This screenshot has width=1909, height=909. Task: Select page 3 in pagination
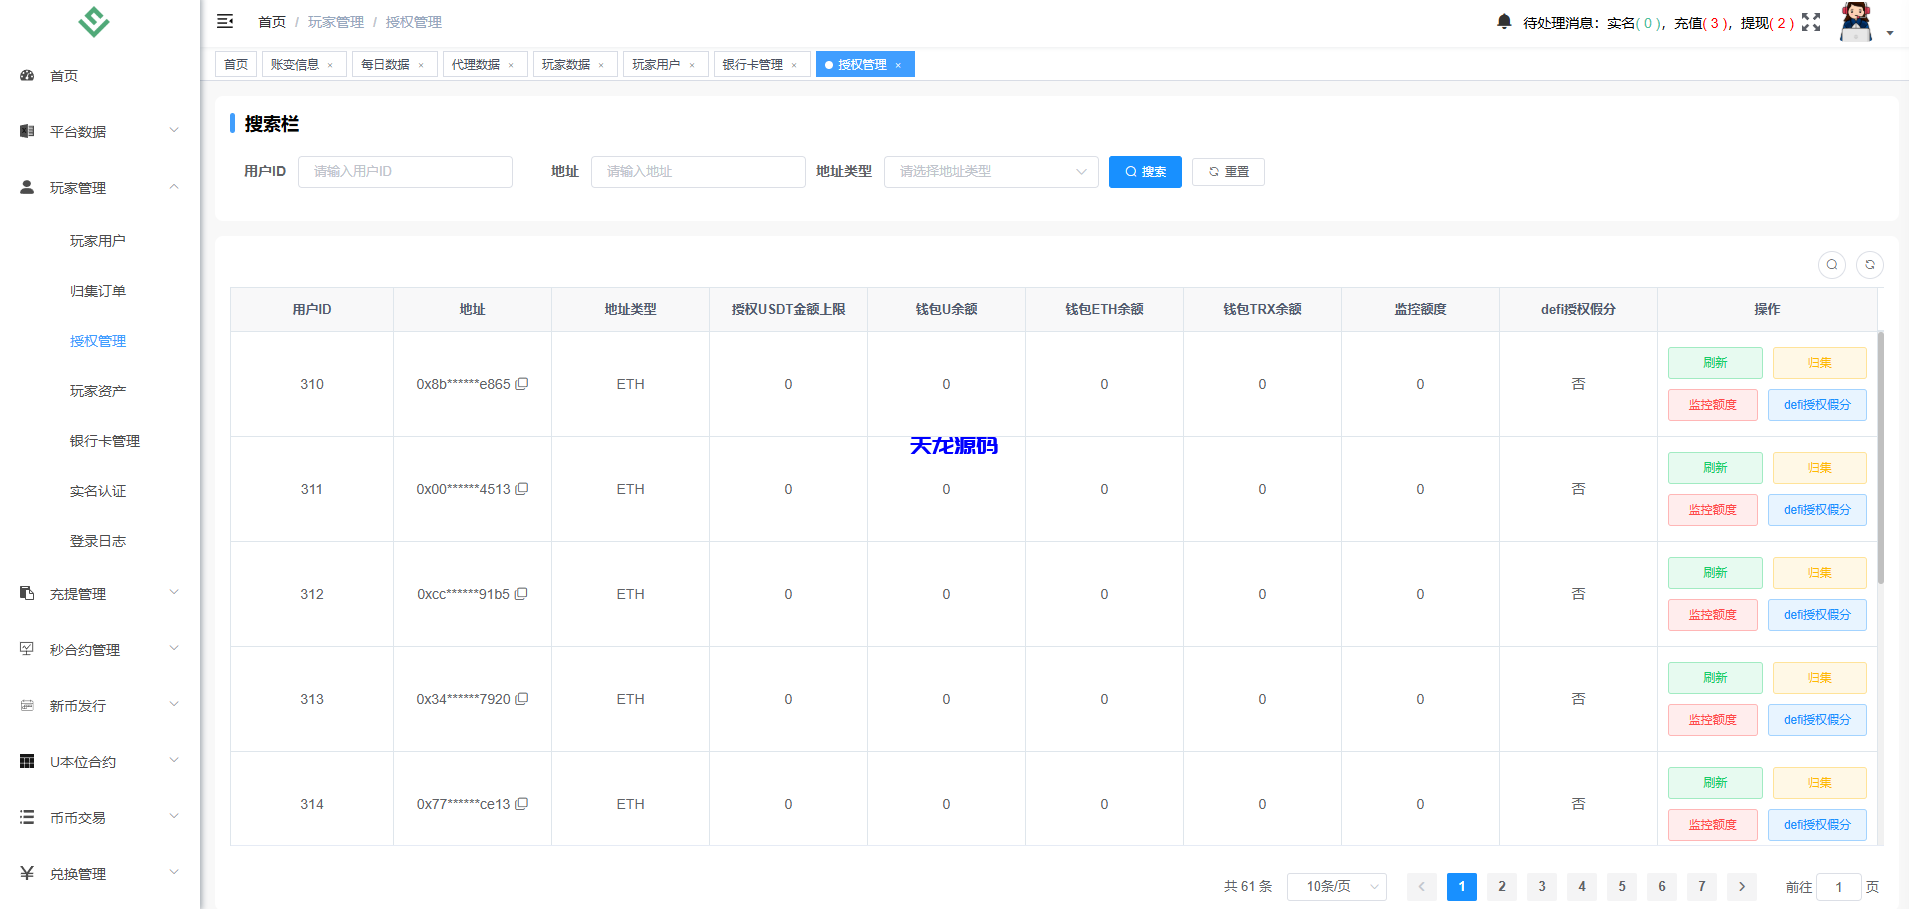1541,886
